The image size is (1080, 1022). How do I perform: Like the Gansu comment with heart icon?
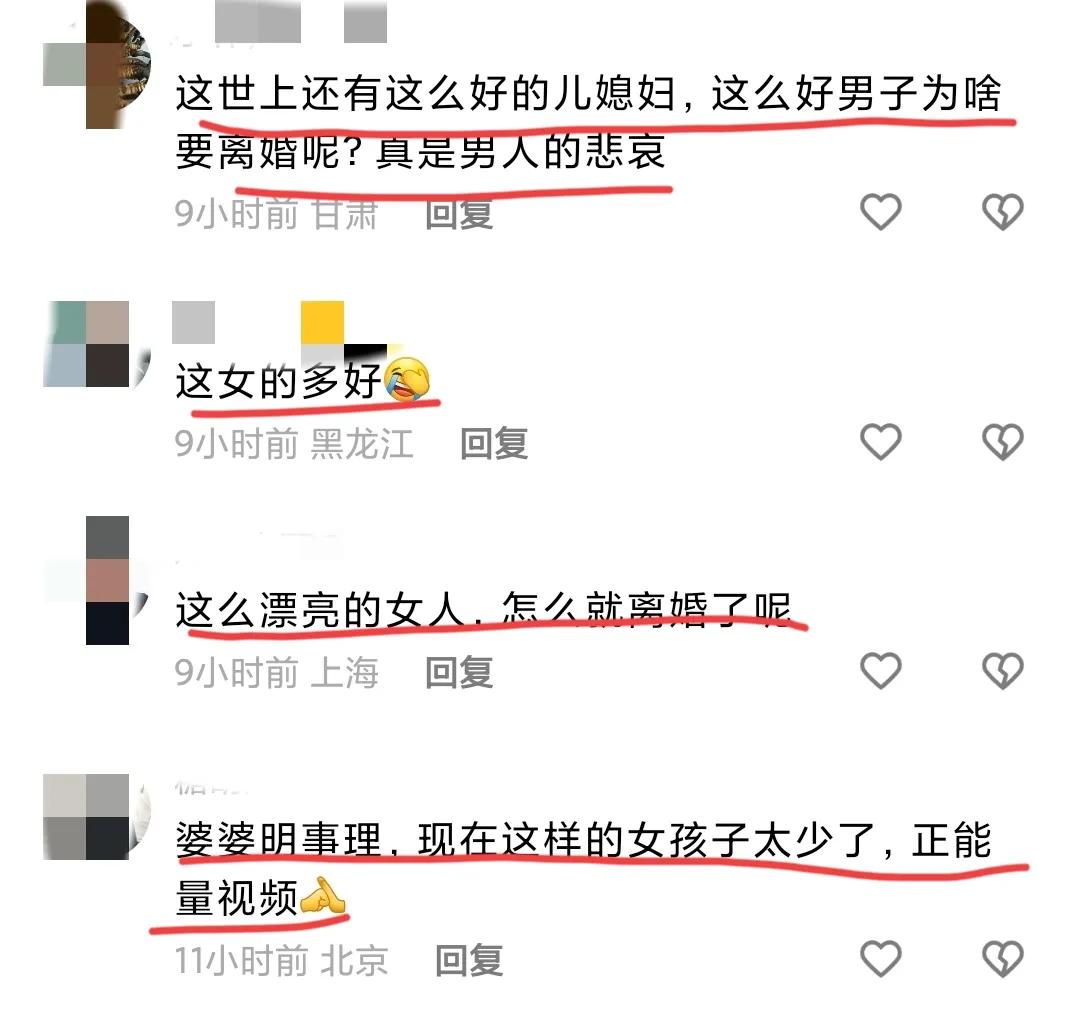click(x=881, y=211)
